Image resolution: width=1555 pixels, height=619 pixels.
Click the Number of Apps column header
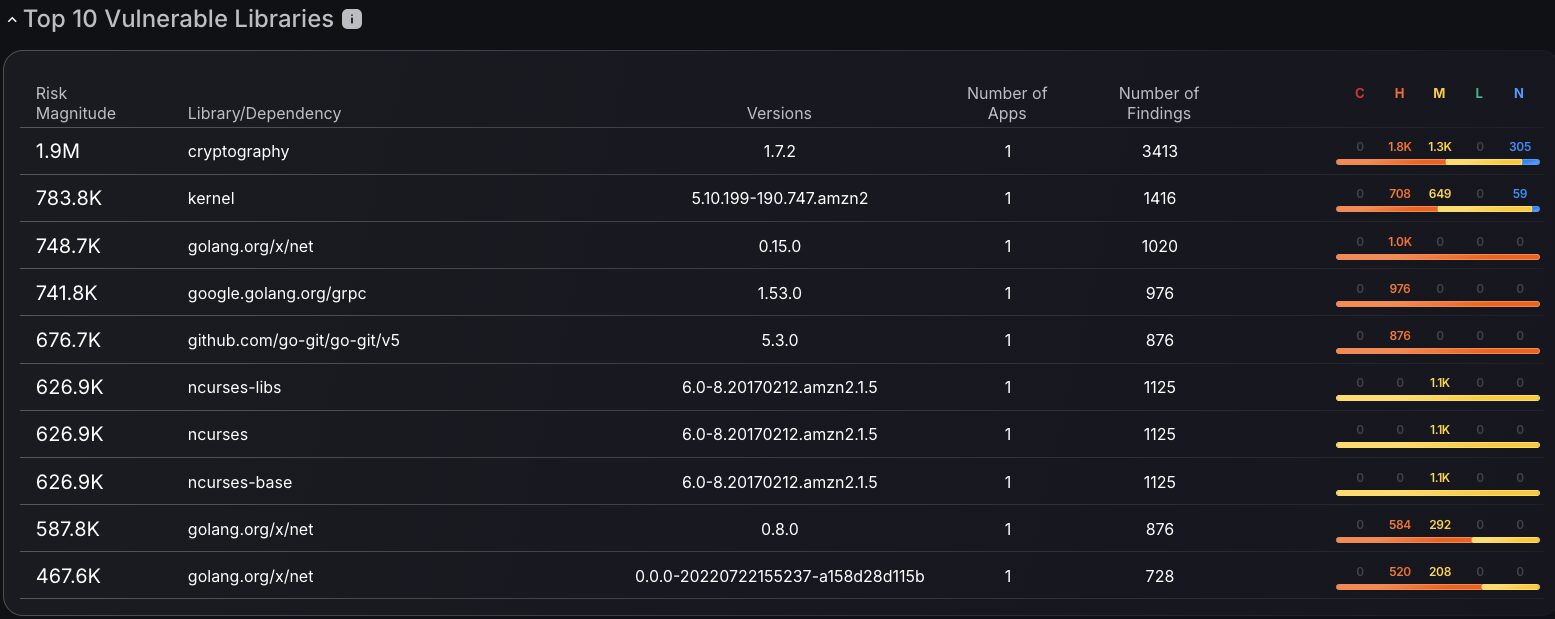point(1007,103)
